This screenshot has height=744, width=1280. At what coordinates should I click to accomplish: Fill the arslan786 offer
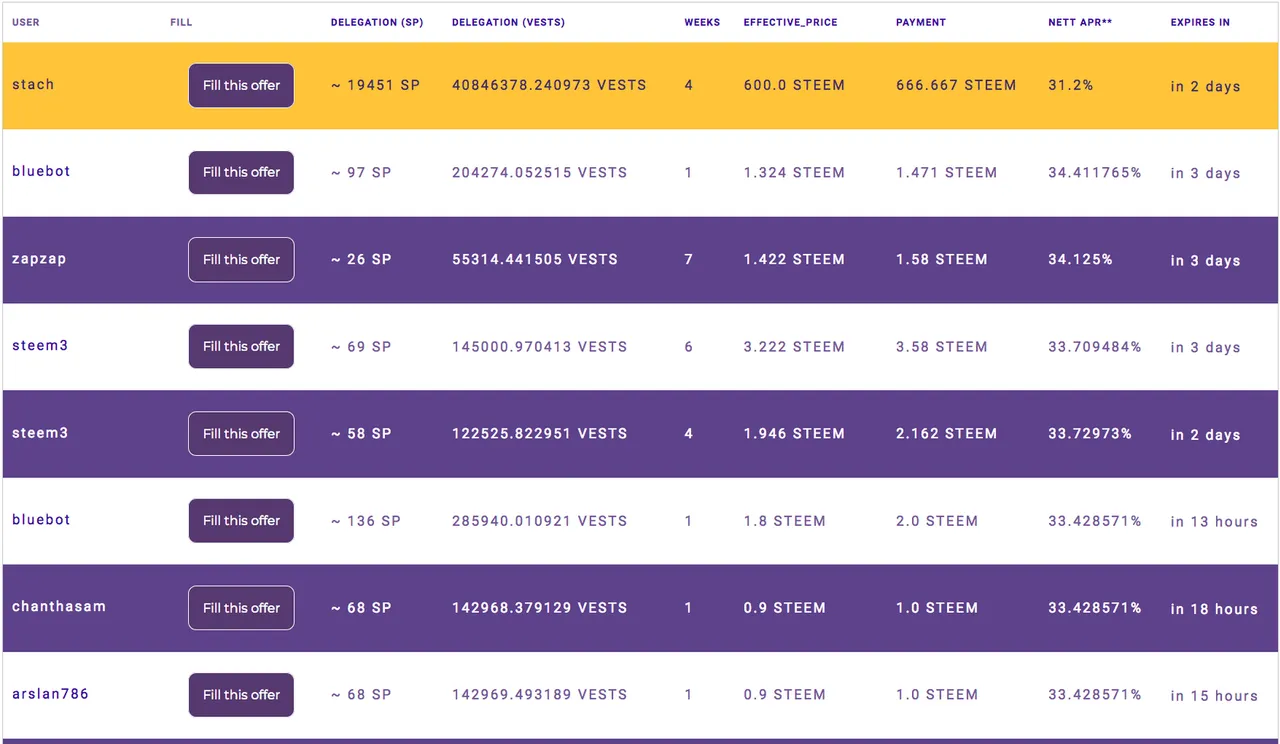(x=241, y=695)
